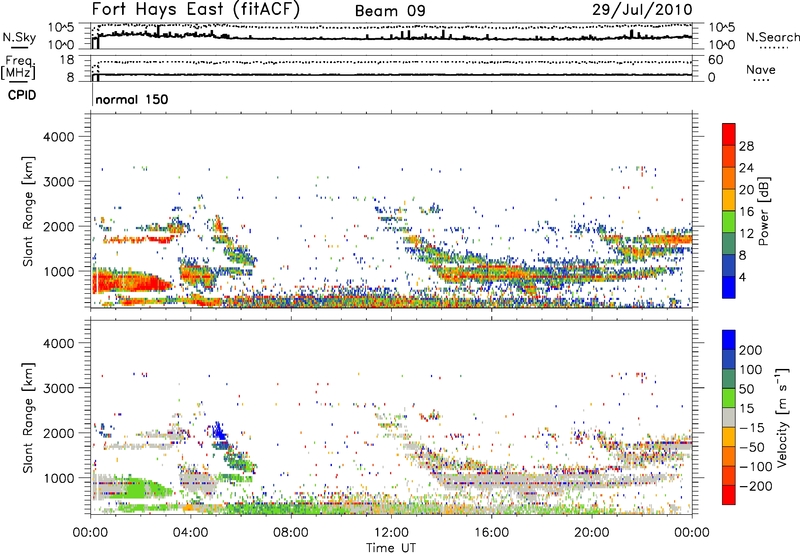
Task: Click the "Fort Hays East (fitACF)" title
Action: (x=196, y=9)
